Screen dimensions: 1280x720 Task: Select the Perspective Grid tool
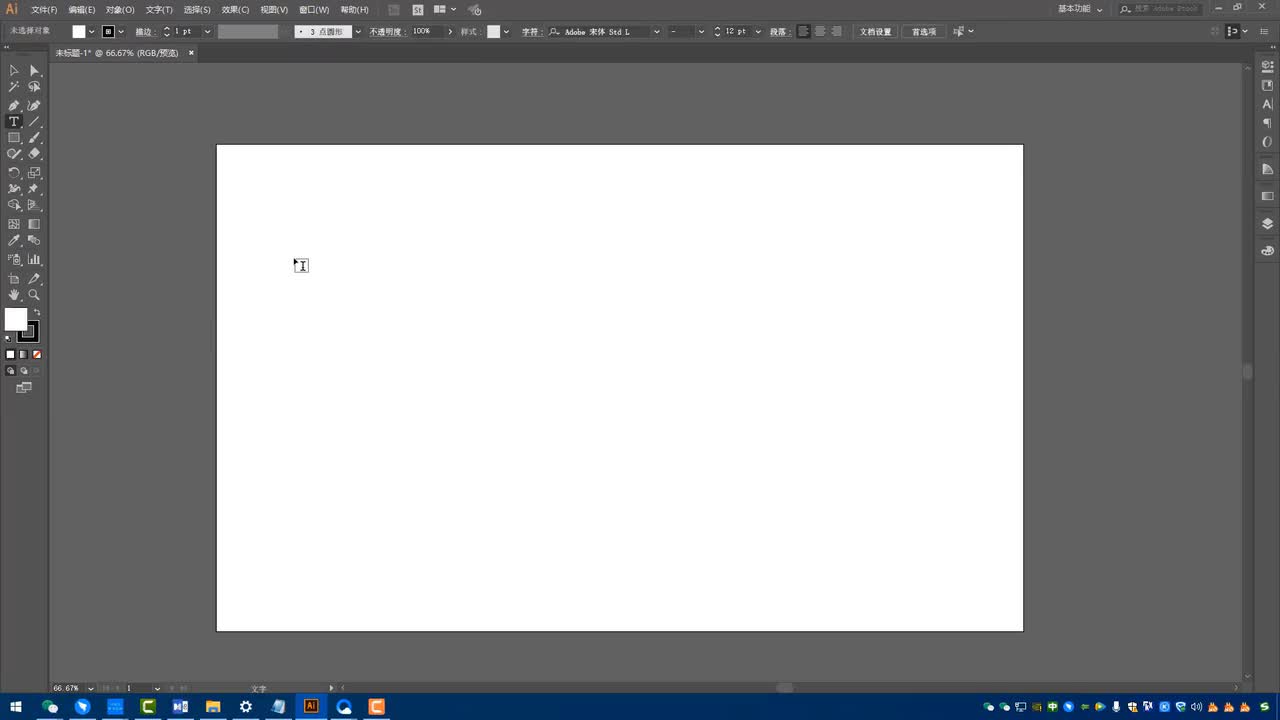(x=34, y=205)
